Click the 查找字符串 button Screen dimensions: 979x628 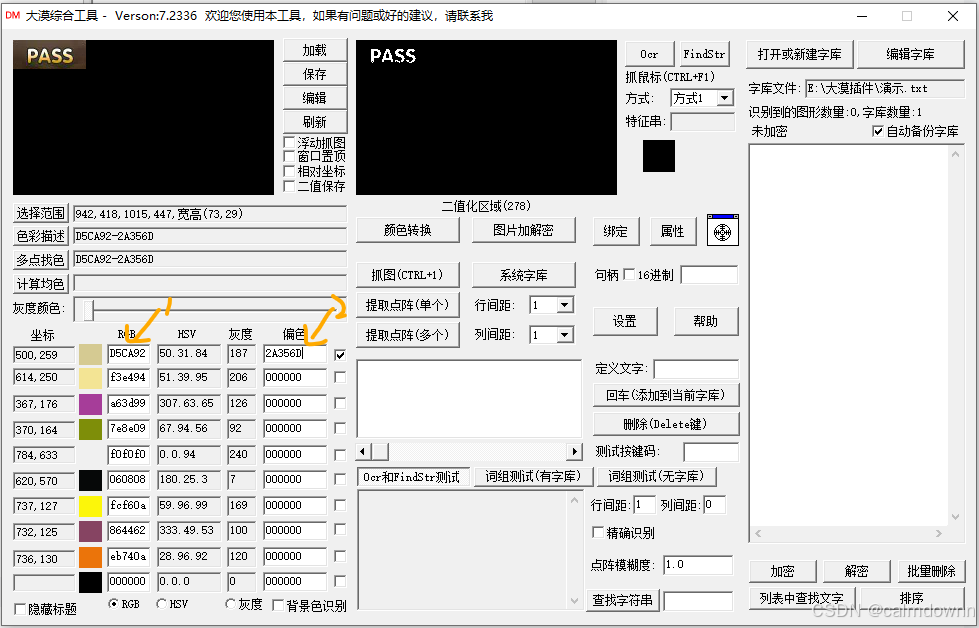tap(622, 601)
